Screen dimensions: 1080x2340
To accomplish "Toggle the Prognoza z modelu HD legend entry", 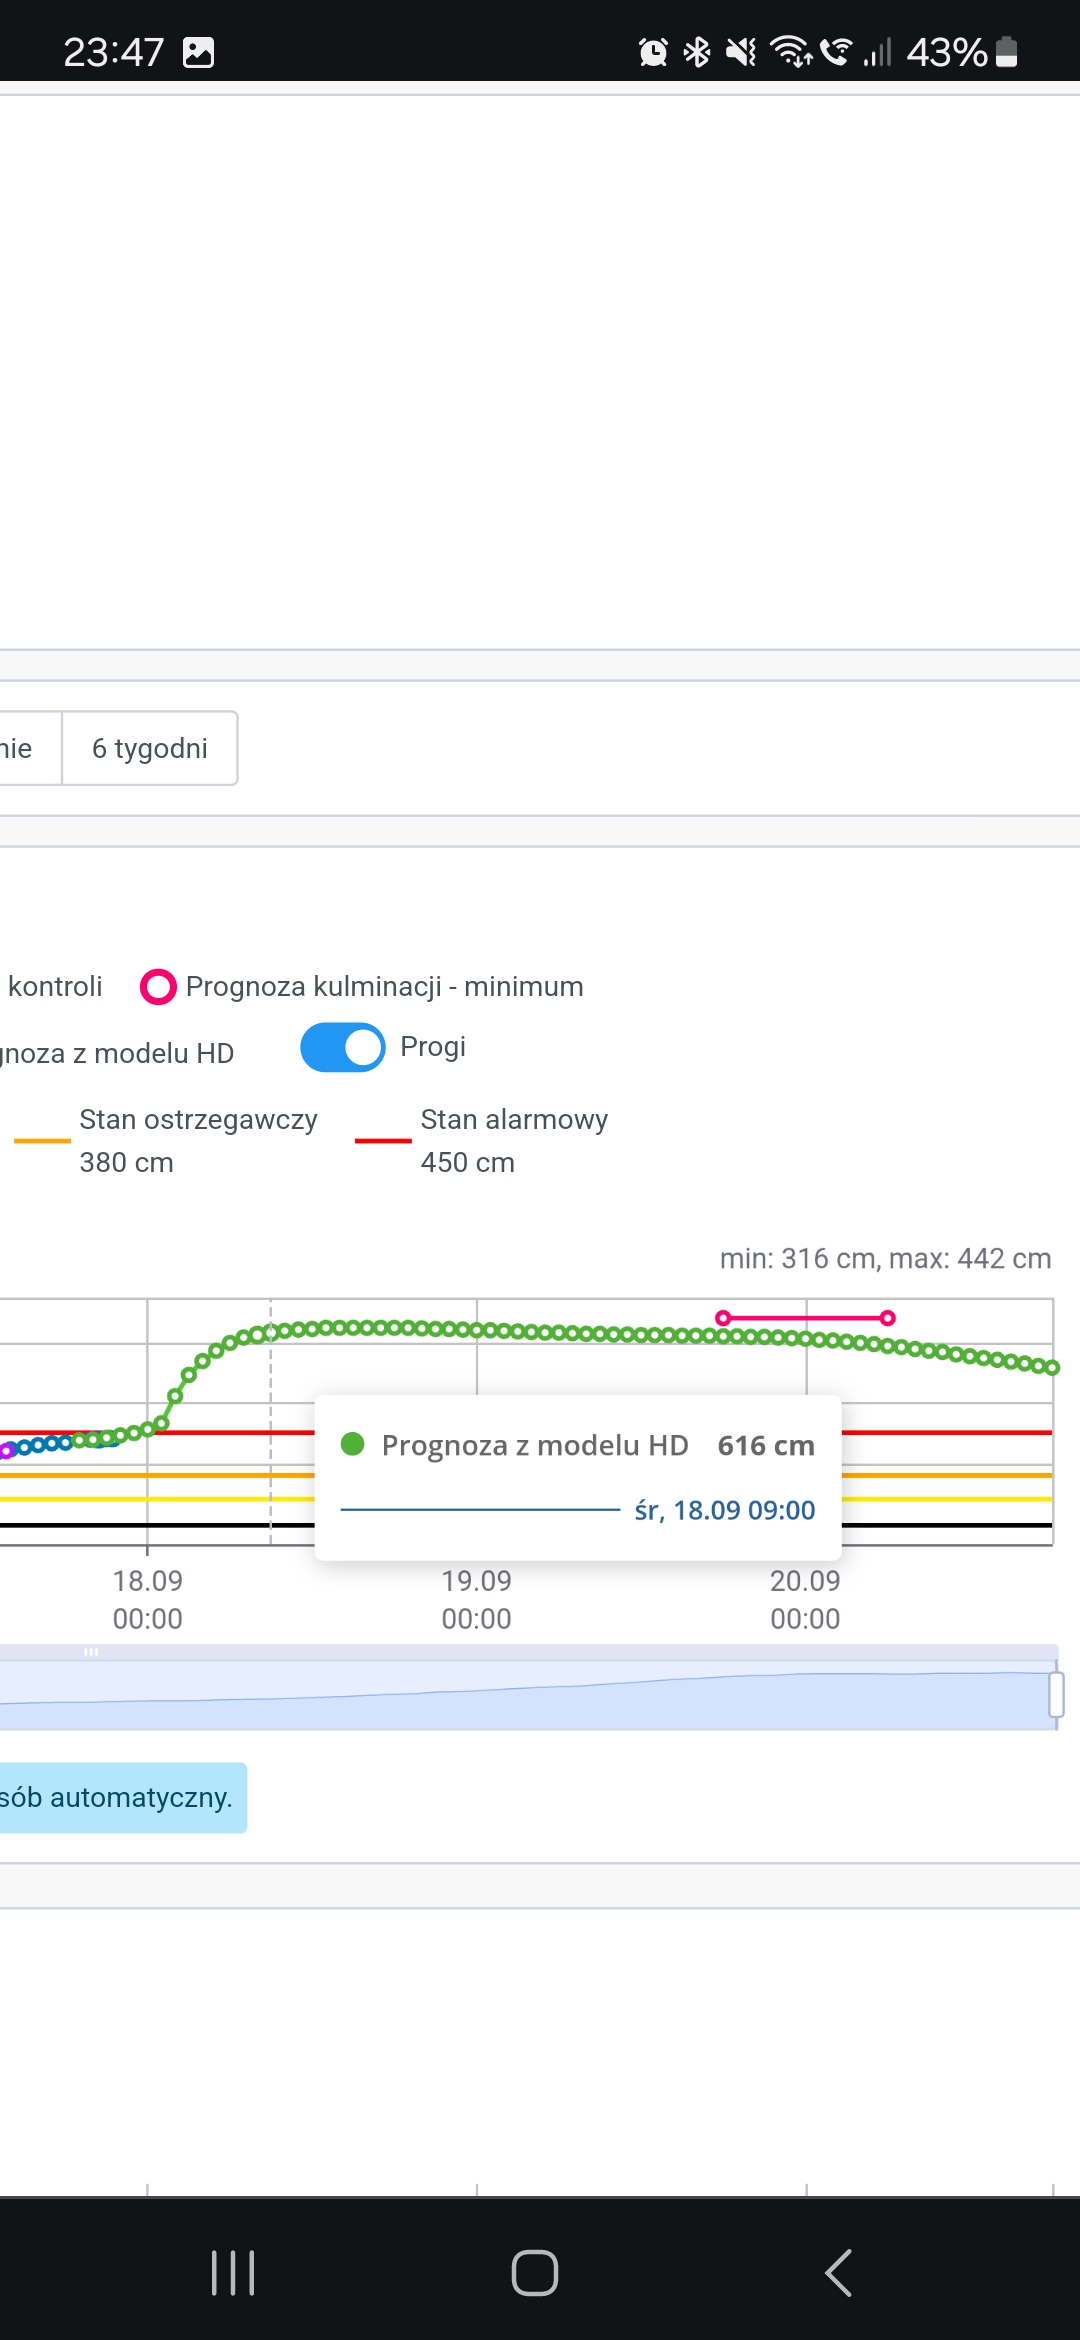I will click(116, 1053).
